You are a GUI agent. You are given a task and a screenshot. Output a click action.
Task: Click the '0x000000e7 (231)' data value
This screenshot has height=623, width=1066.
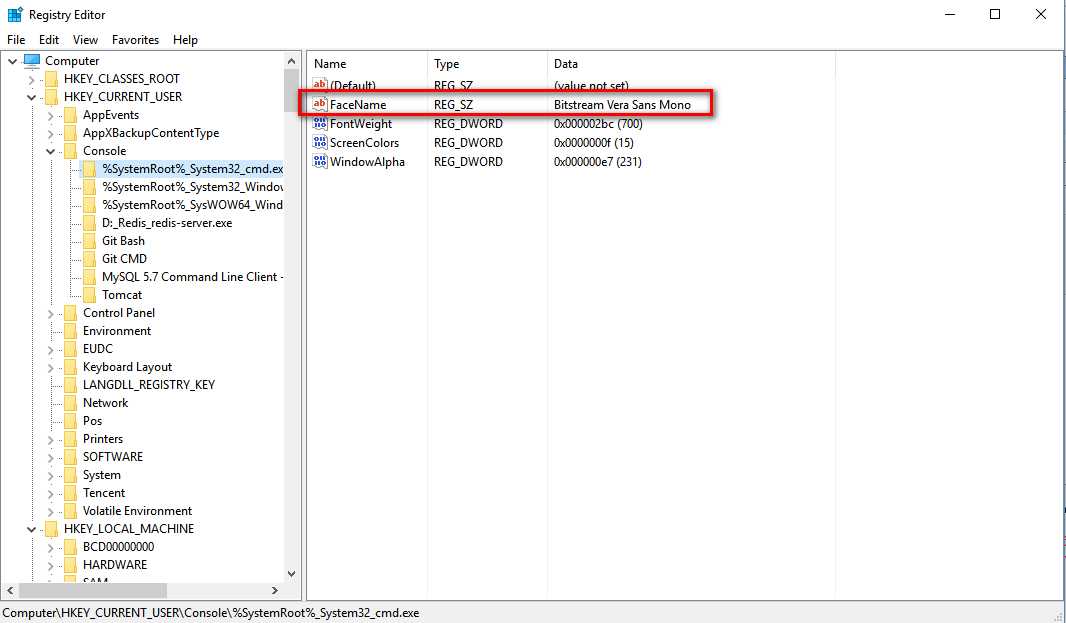click(x=598, y=162)
